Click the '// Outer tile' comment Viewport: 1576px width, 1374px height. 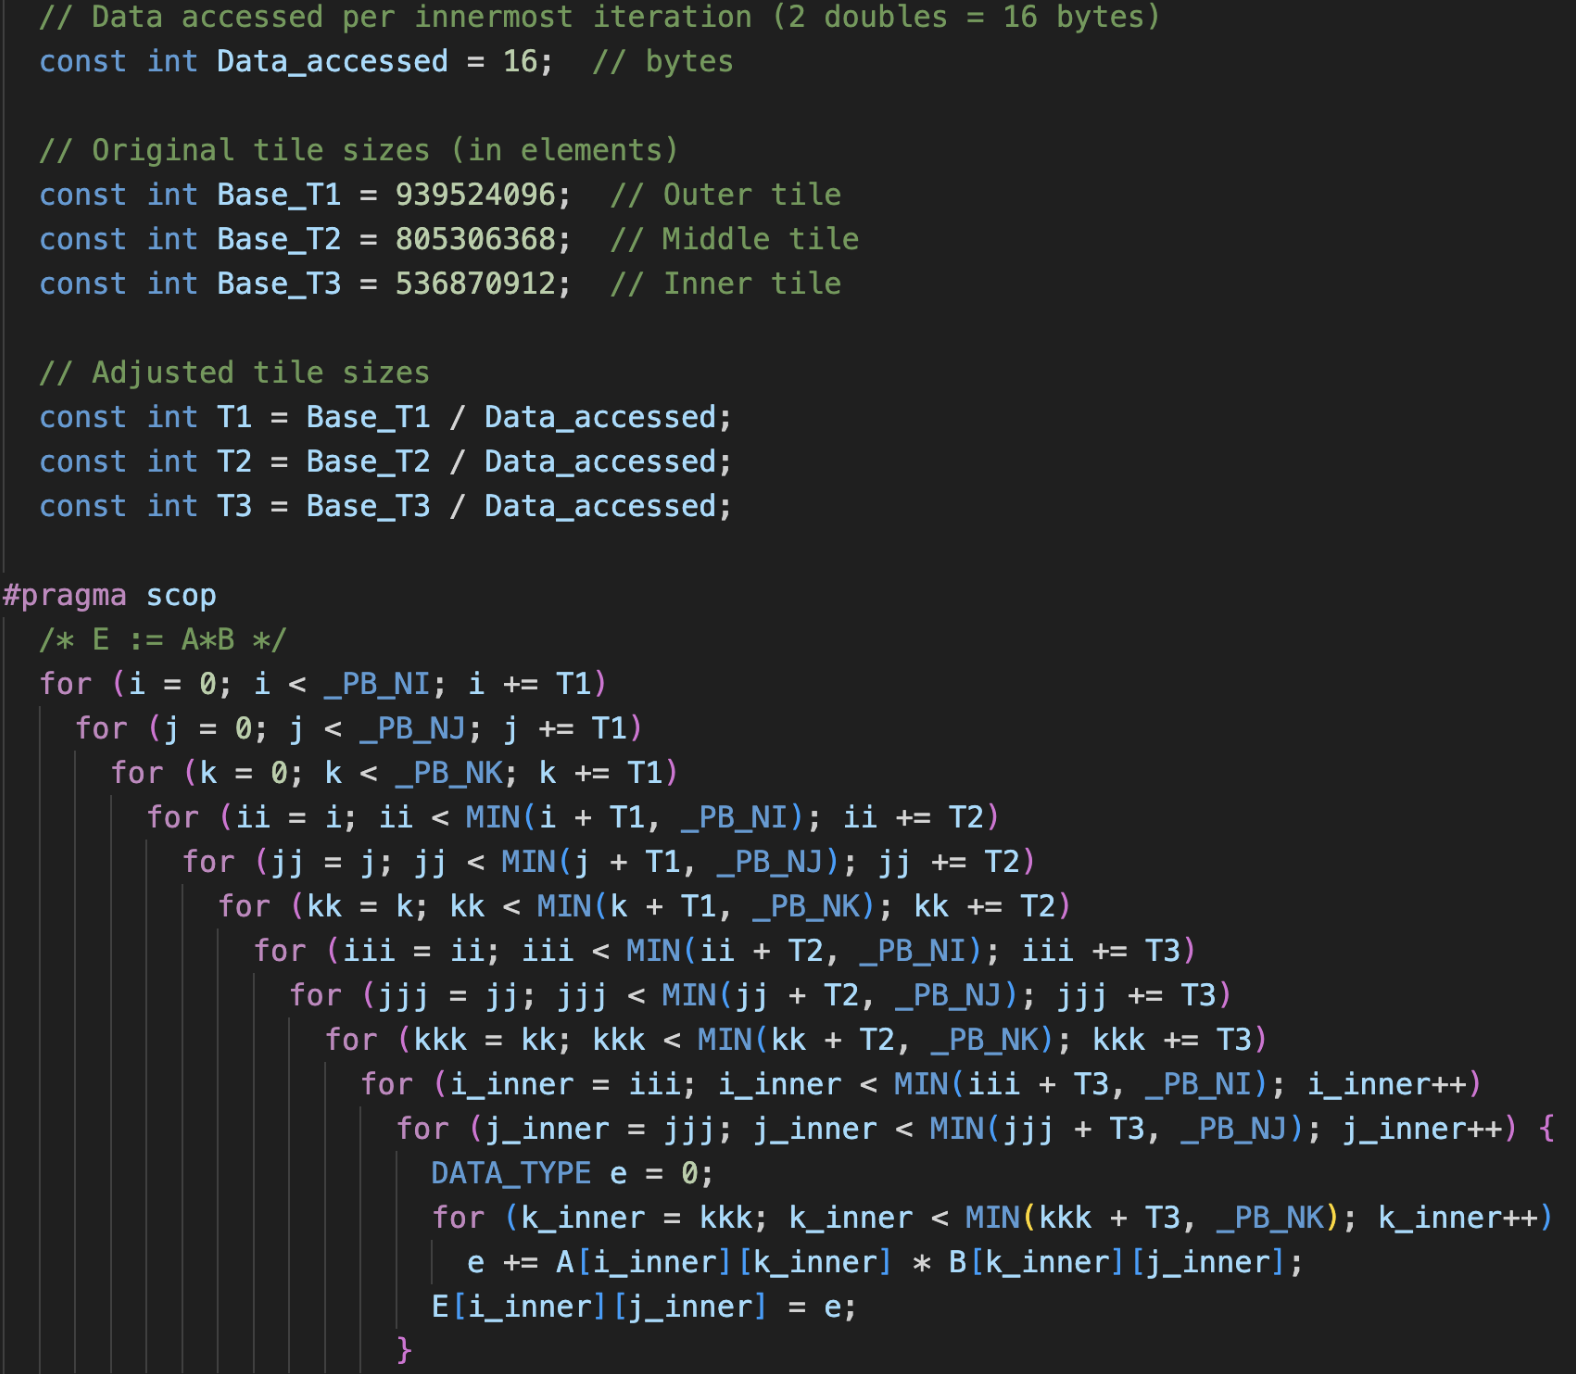pos(726,194)
